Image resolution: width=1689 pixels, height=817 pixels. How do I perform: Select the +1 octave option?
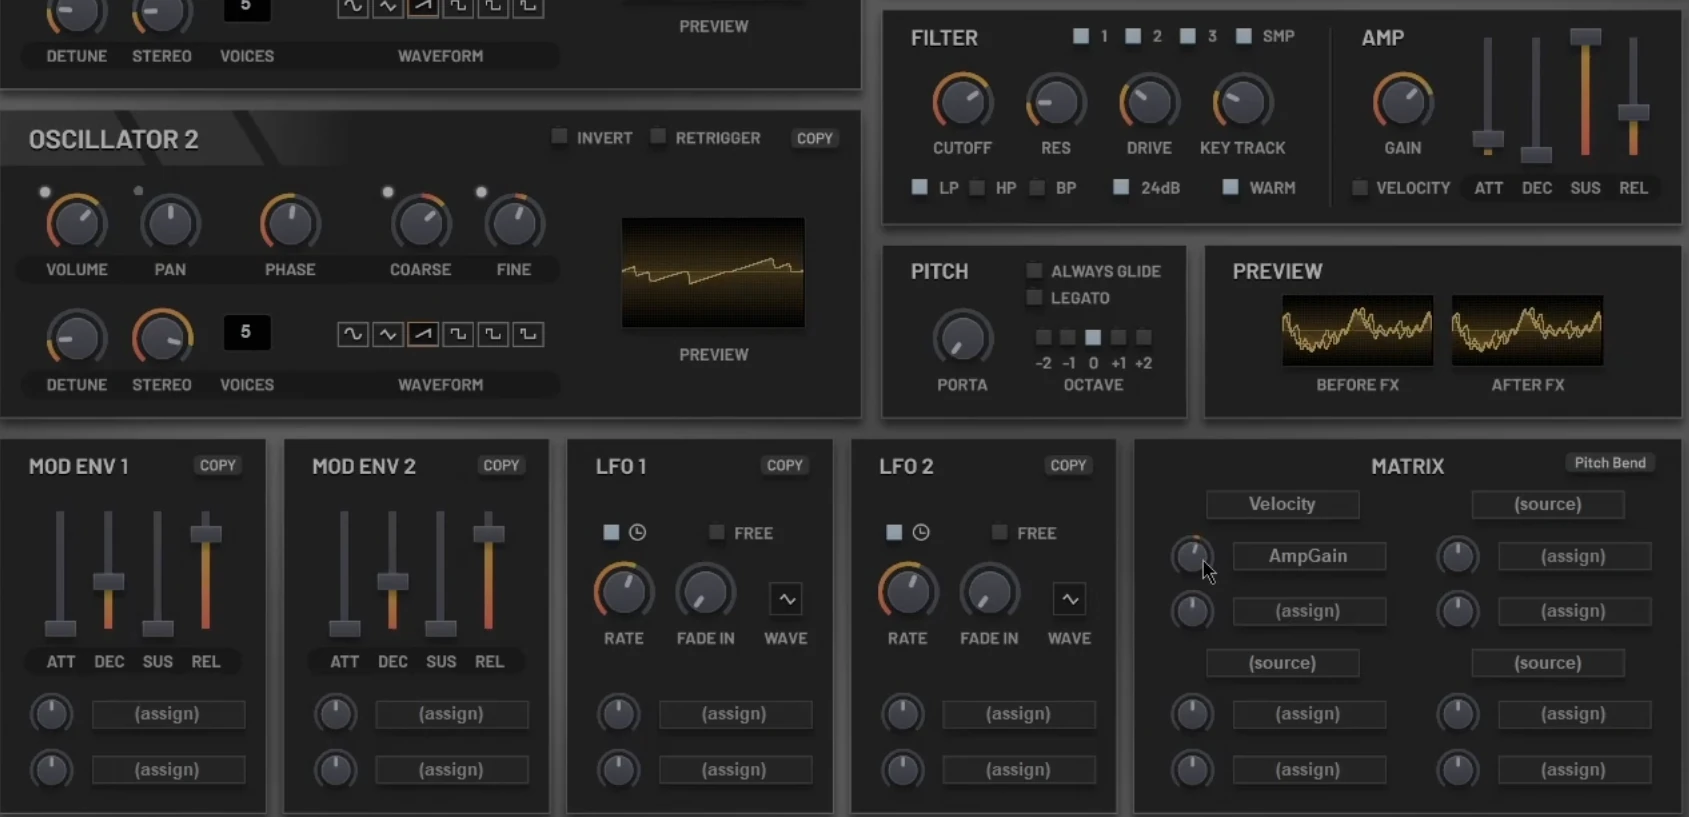point(1118,338)
